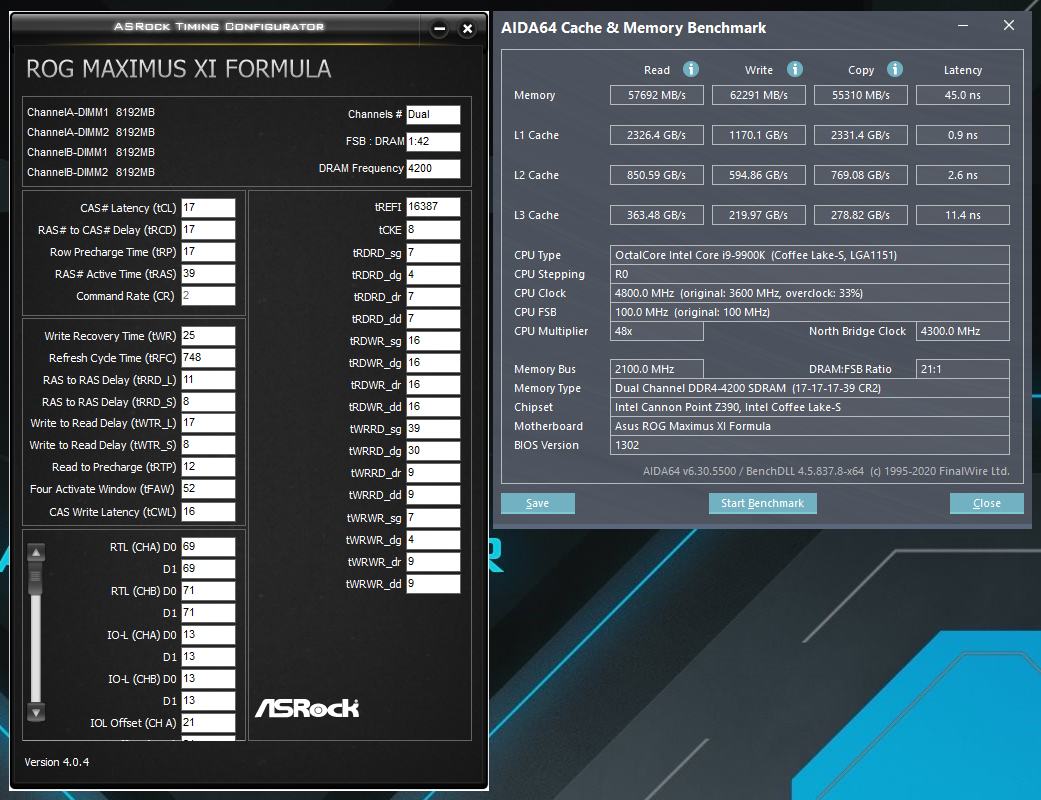
Task: Close the ASRock Timing Configurator window
Action: 467,29
